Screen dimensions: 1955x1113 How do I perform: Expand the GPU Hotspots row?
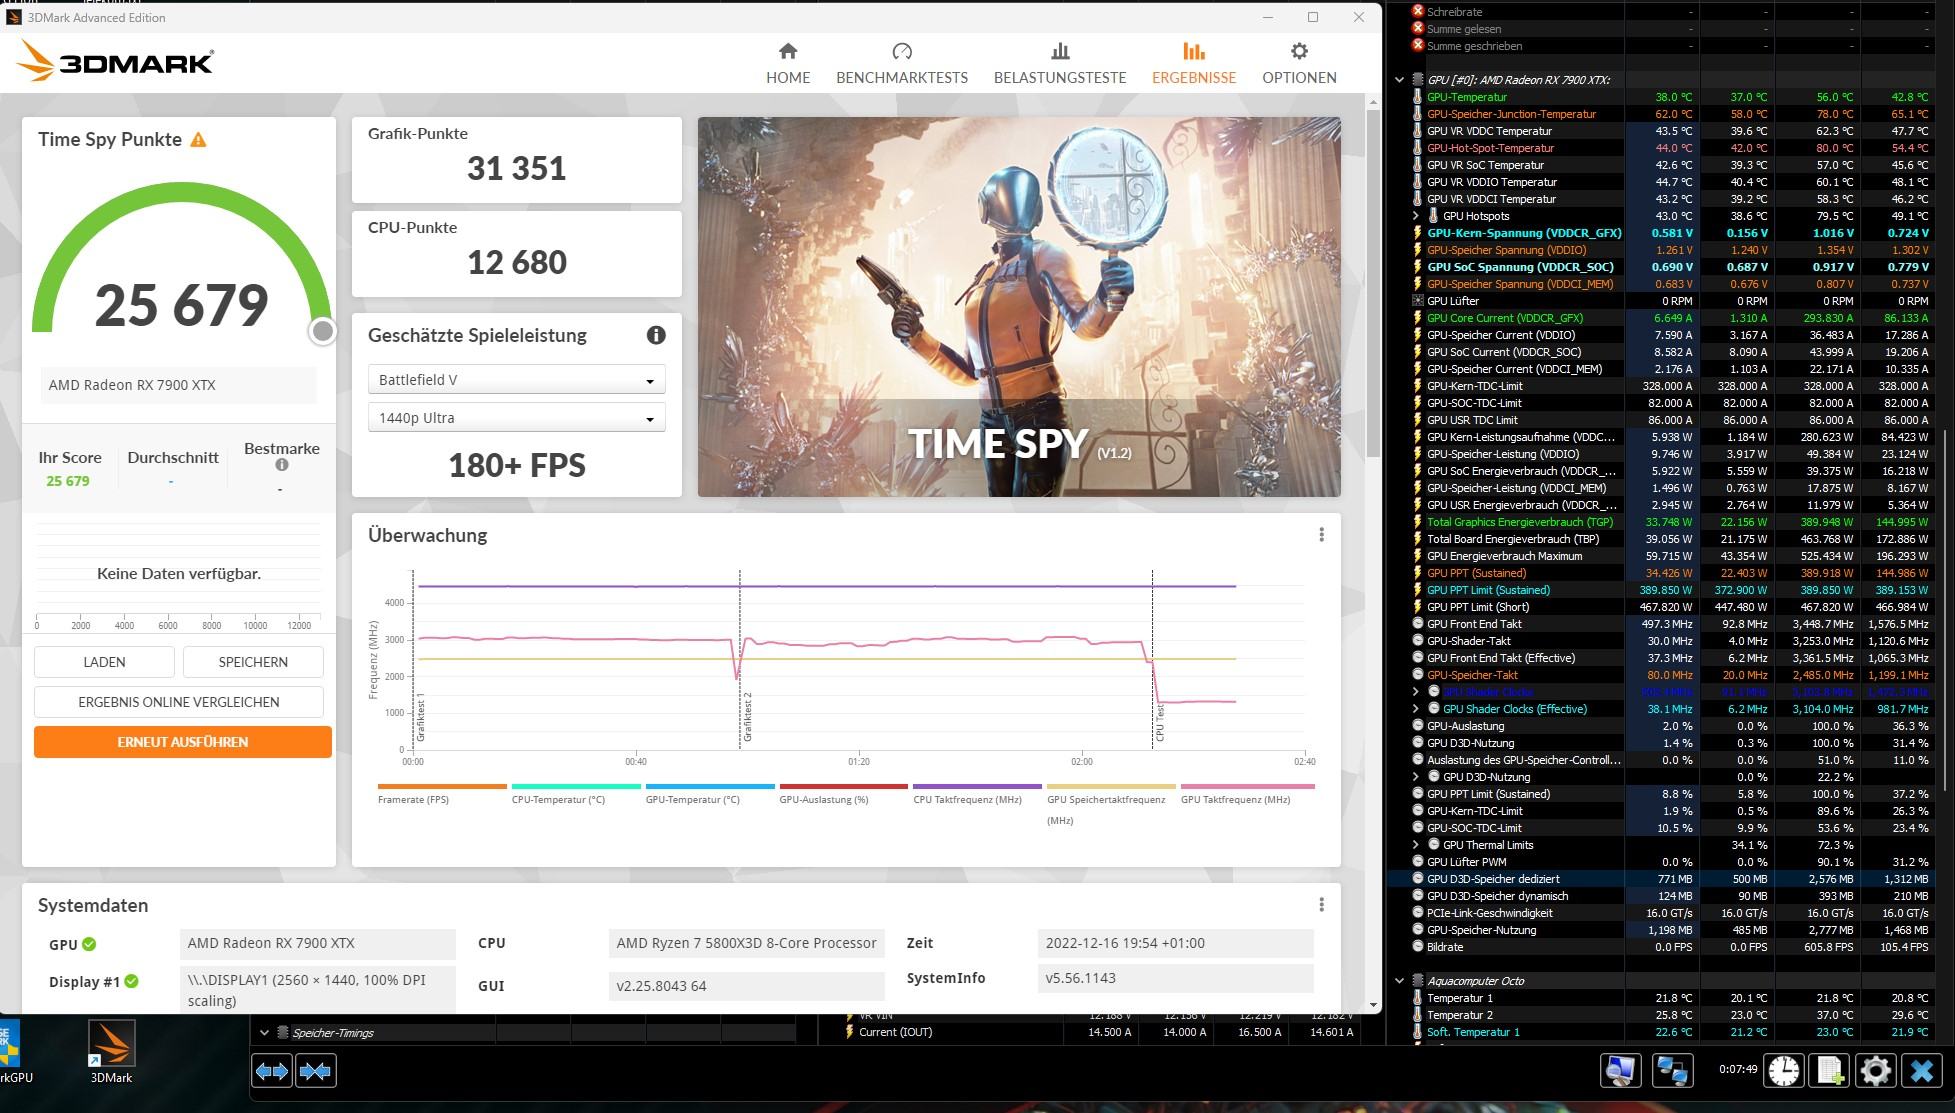click(1415, 216)
